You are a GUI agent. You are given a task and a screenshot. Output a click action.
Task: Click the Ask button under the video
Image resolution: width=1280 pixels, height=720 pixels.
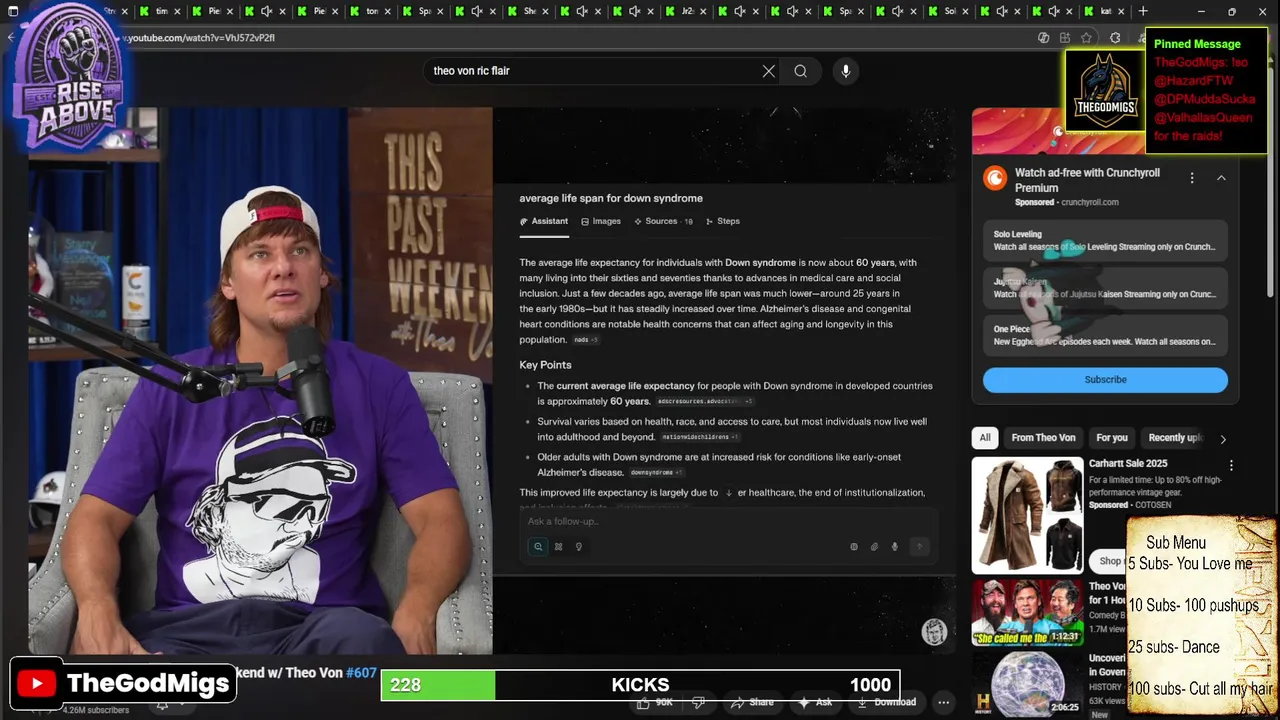[814, 702]
